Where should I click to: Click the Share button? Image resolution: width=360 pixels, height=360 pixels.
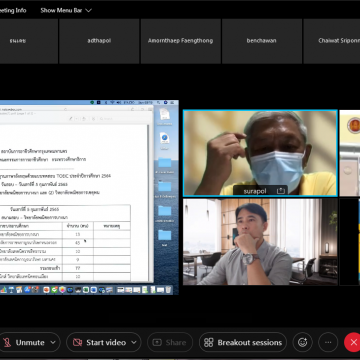[170, 342]
